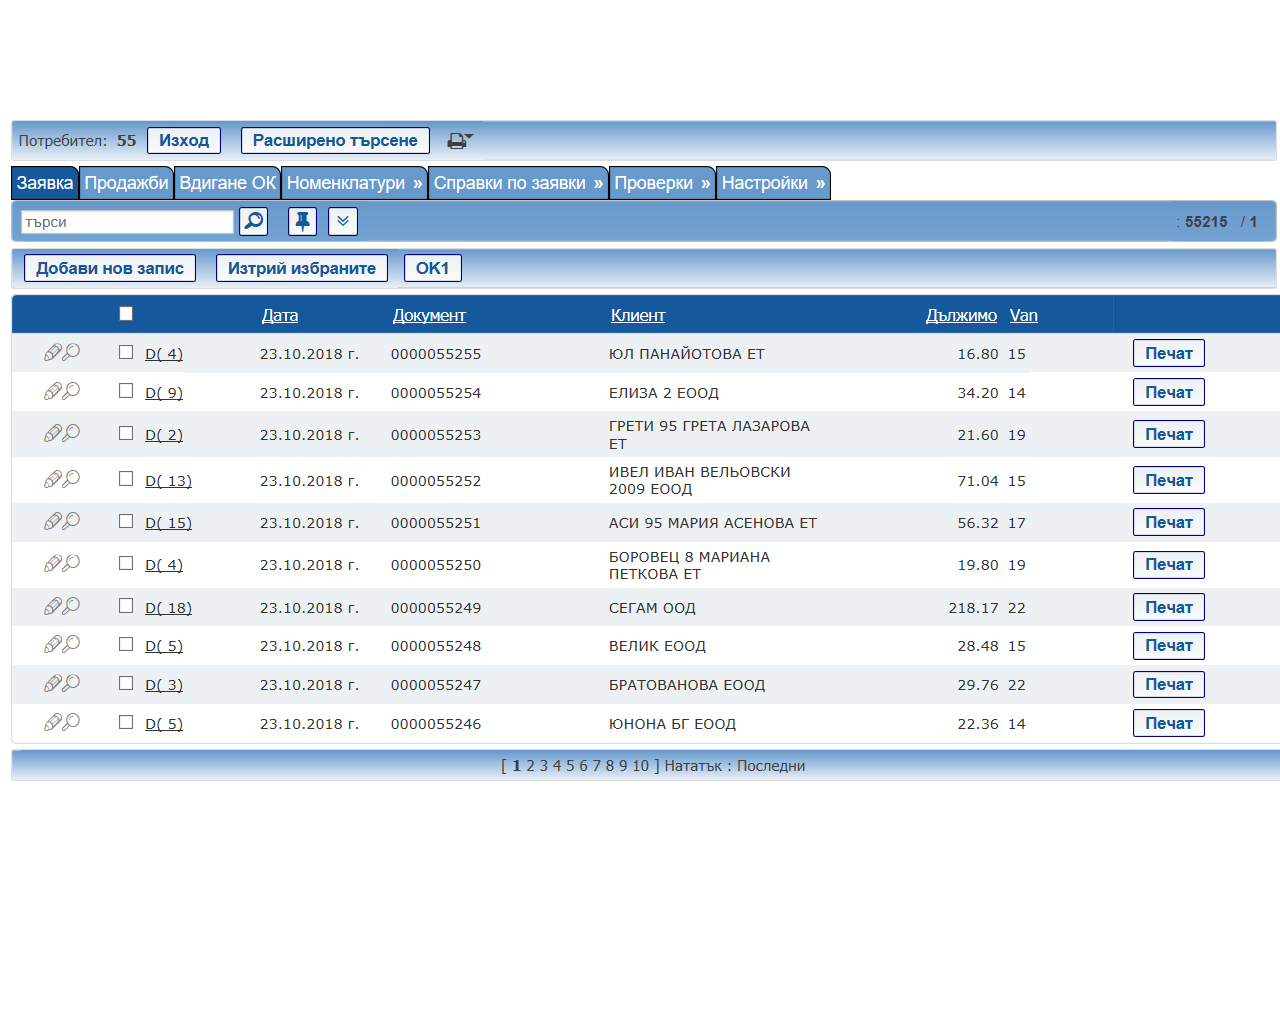Click pencil icon for ЮНОНА БГ ЕООД
This screenshot has width=1280, height=1024.
tap(53, 723)
